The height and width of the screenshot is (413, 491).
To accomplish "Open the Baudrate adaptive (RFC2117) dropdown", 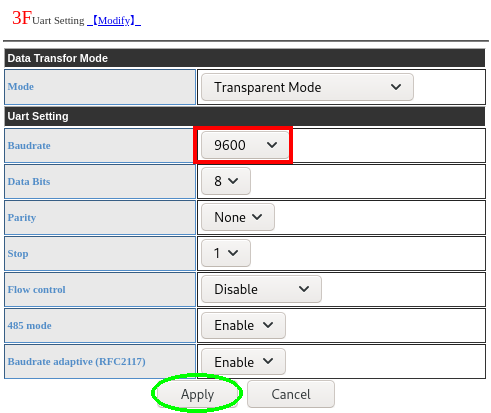I will [x=243, y=362].
